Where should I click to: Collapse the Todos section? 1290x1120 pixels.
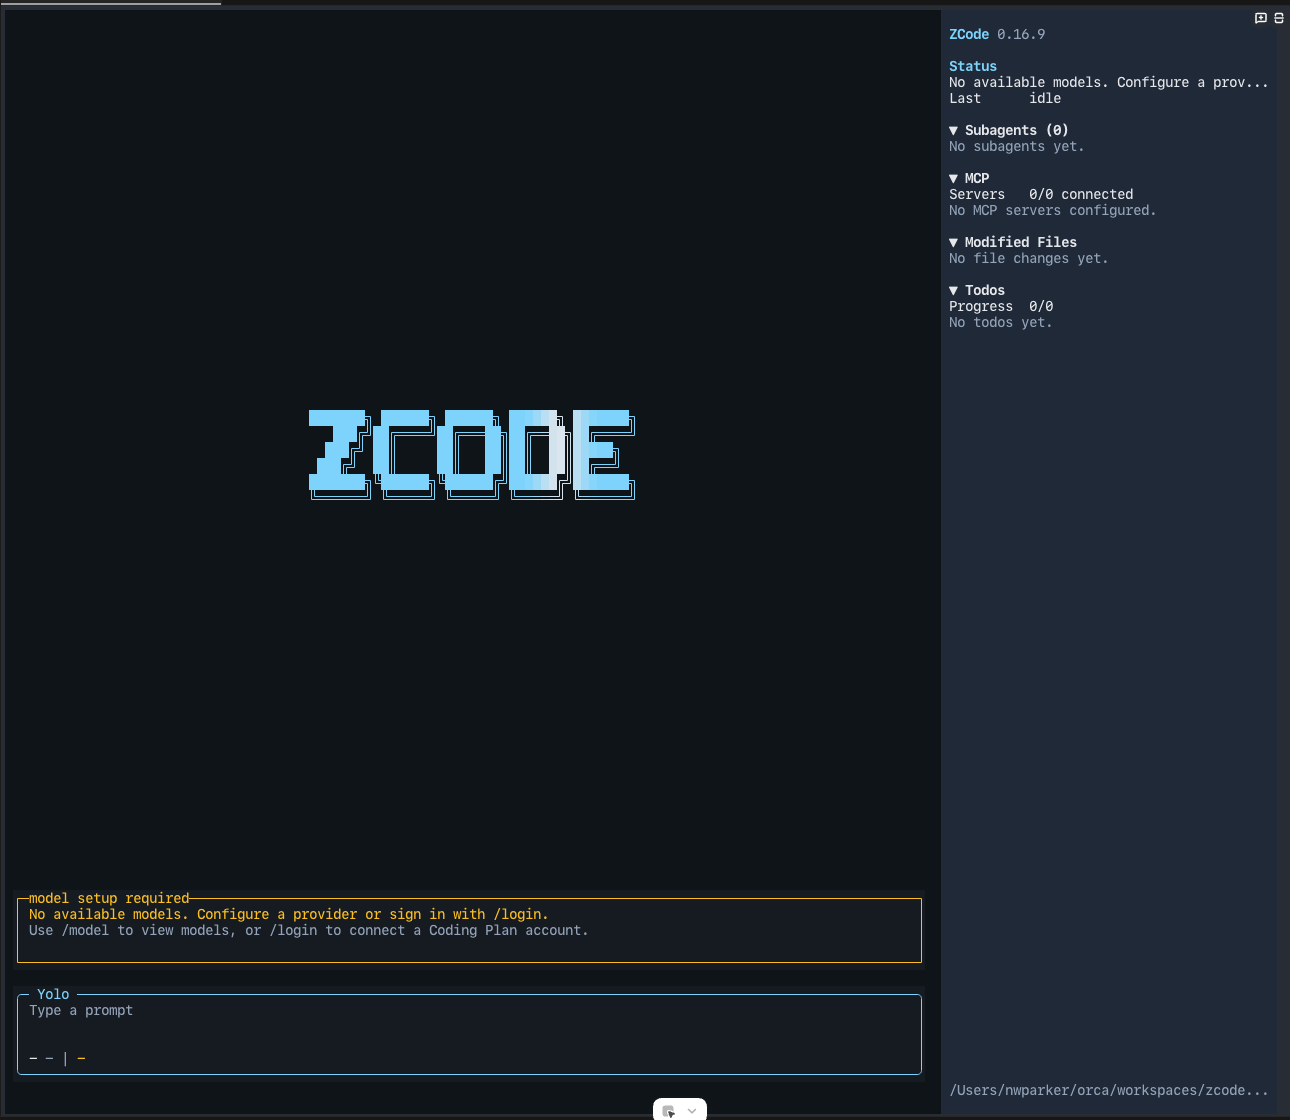tap(977, 290)
